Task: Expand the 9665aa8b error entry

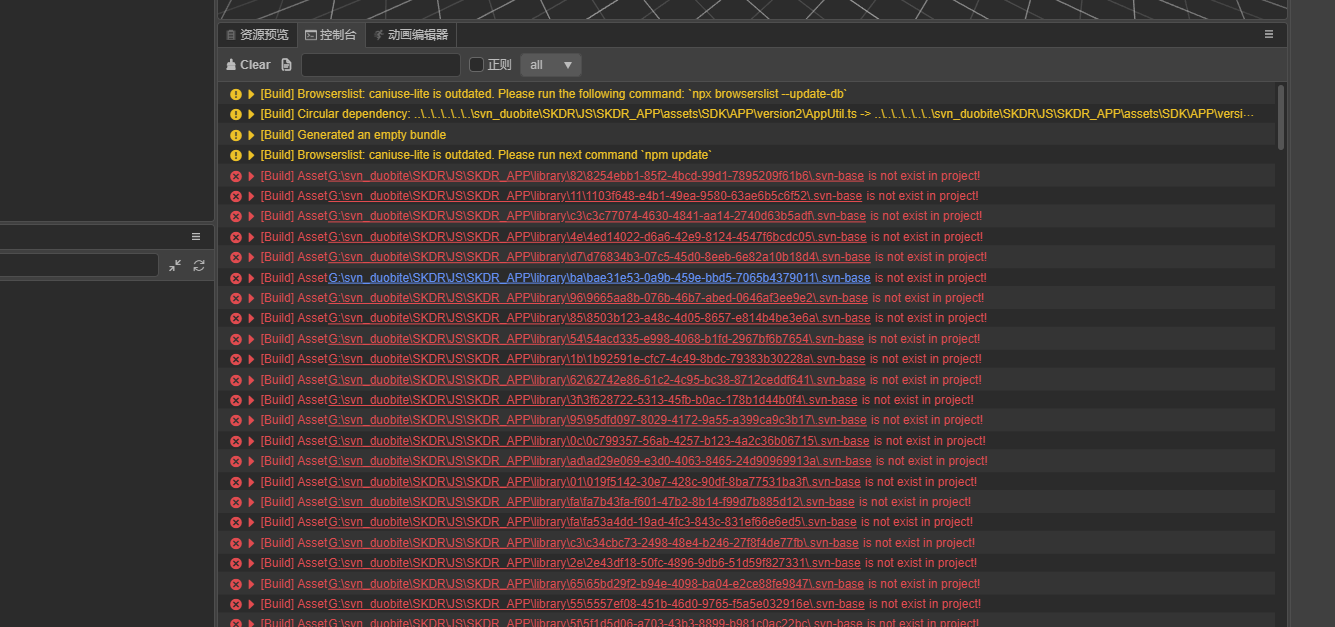Action: [x=252, y=298]
